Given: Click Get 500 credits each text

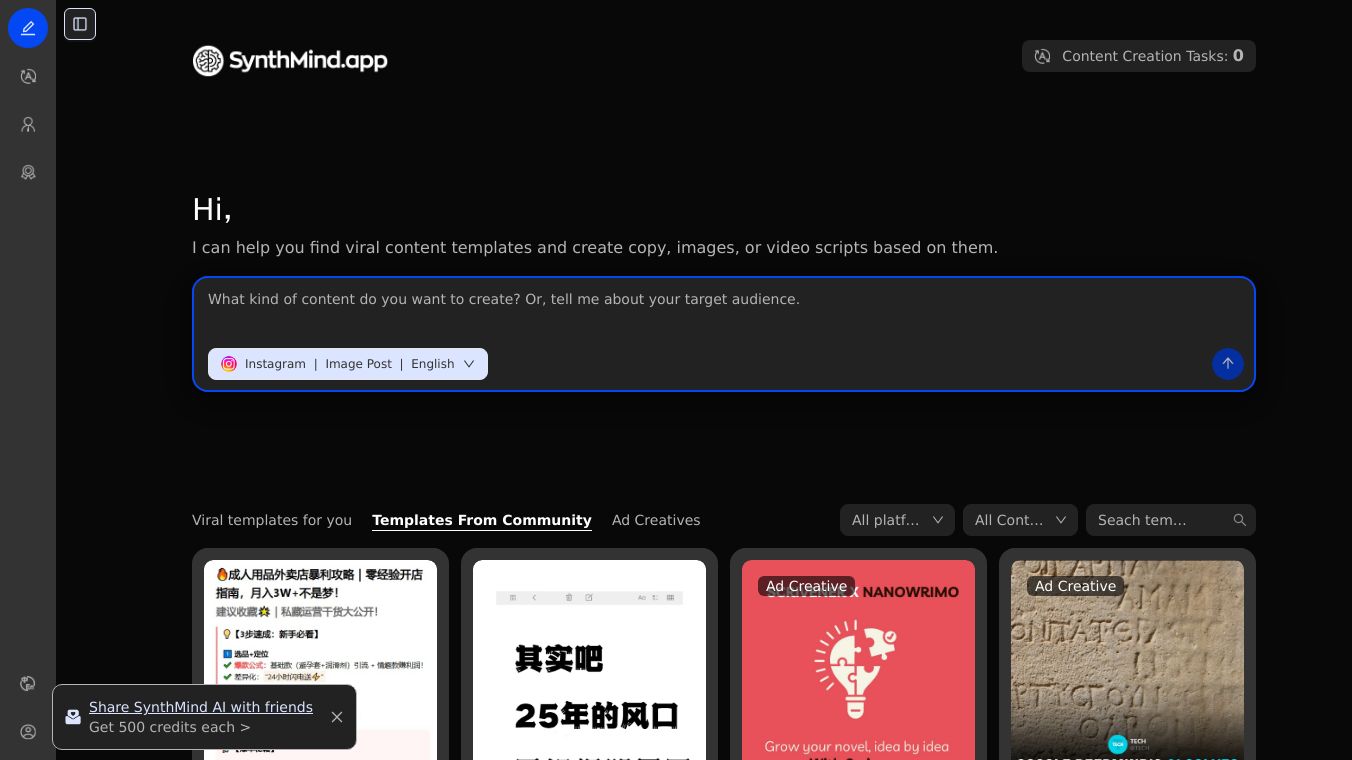Looking at the screenshot, I should [x=170, y=727].
